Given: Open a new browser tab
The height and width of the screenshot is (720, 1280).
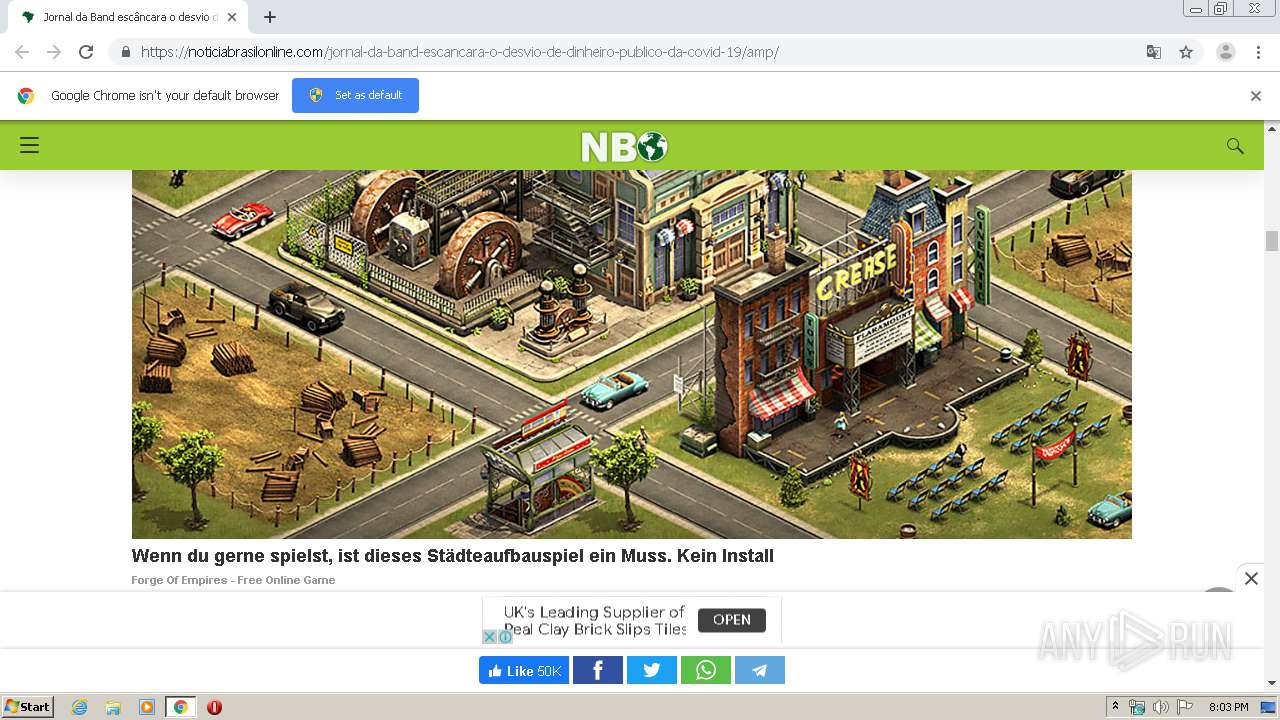Looking at the screenshot, I should (270, 17).
